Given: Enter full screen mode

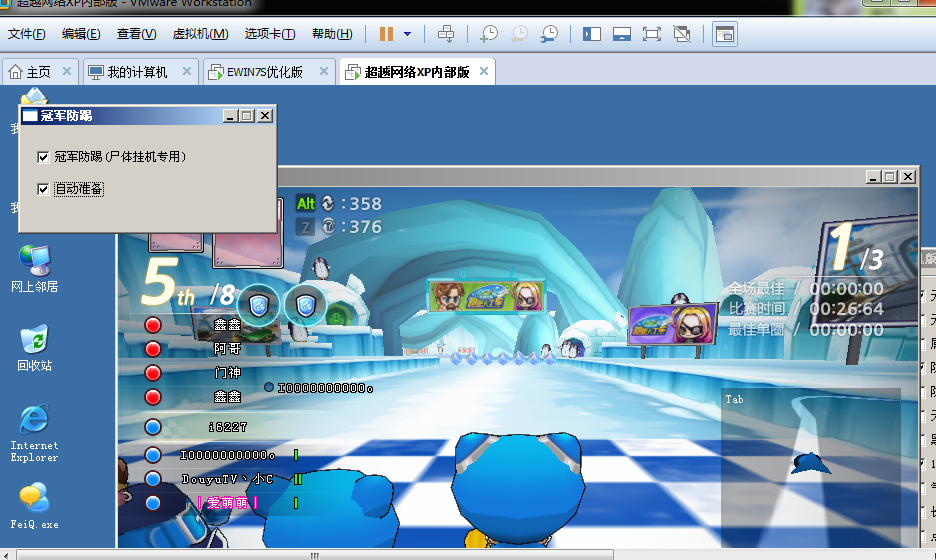Looking at the screenshot, I should tap(651, 34).
